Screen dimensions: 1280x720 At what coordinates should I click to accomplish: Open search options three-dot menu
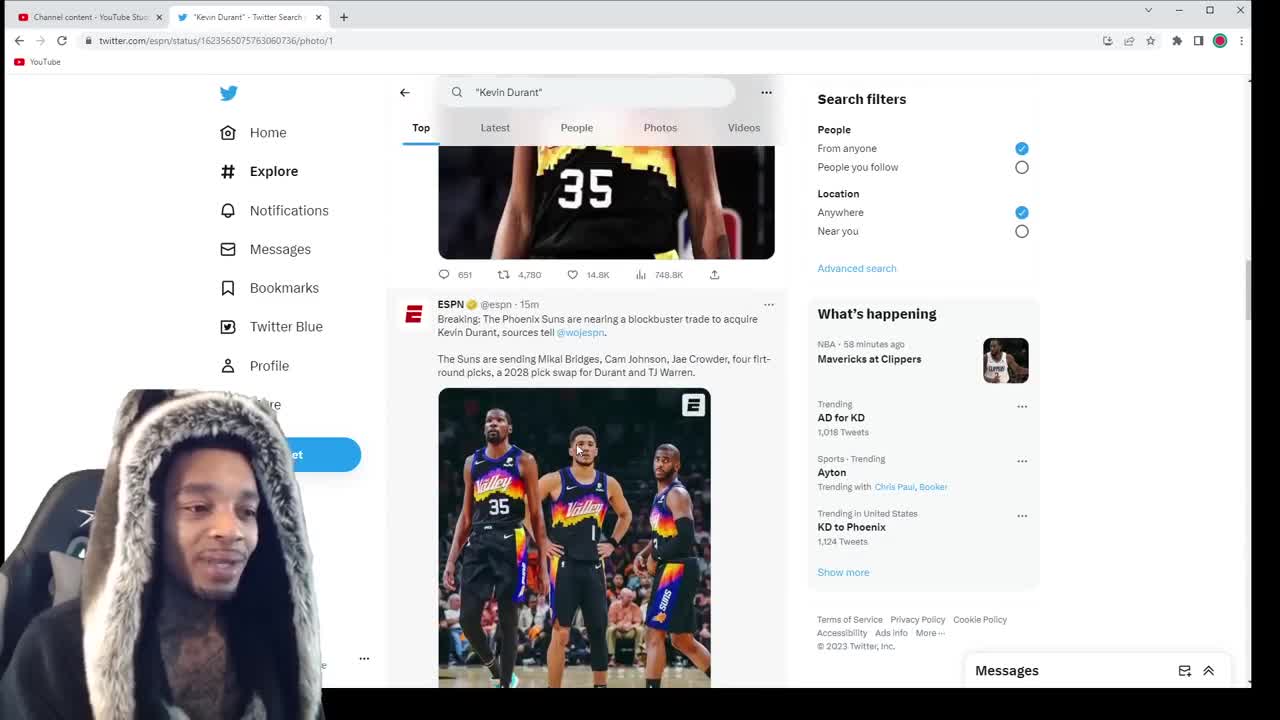(x=766, y=92)
